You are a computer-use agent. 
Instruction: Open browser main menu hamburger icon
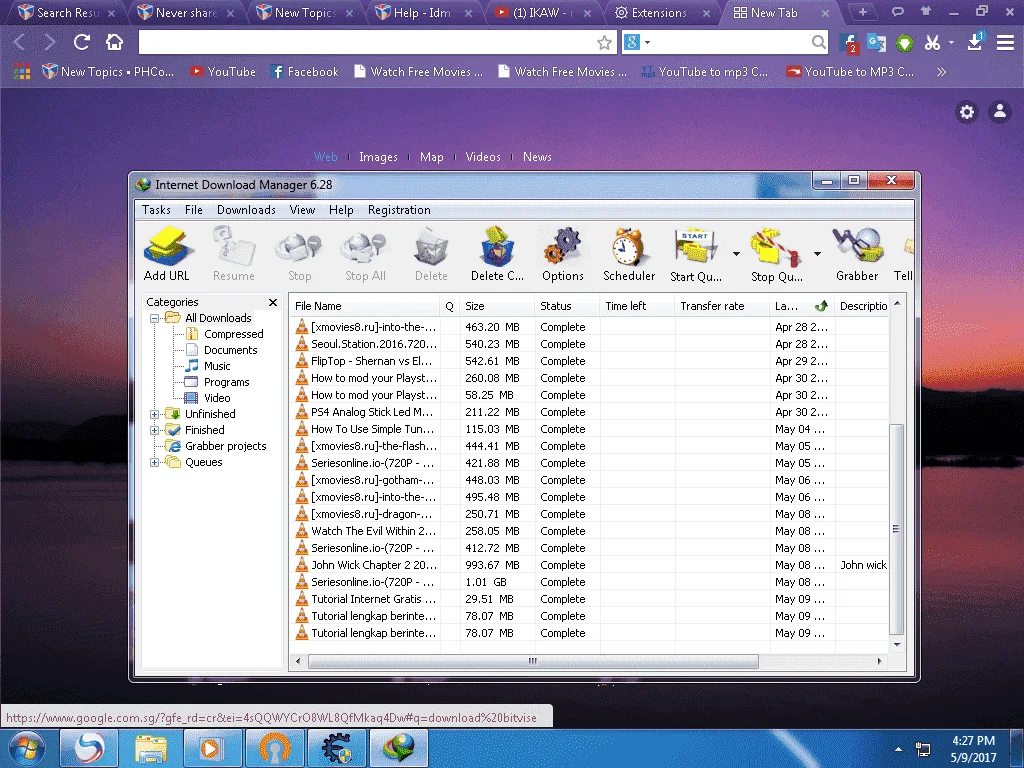pos(1005,42)
